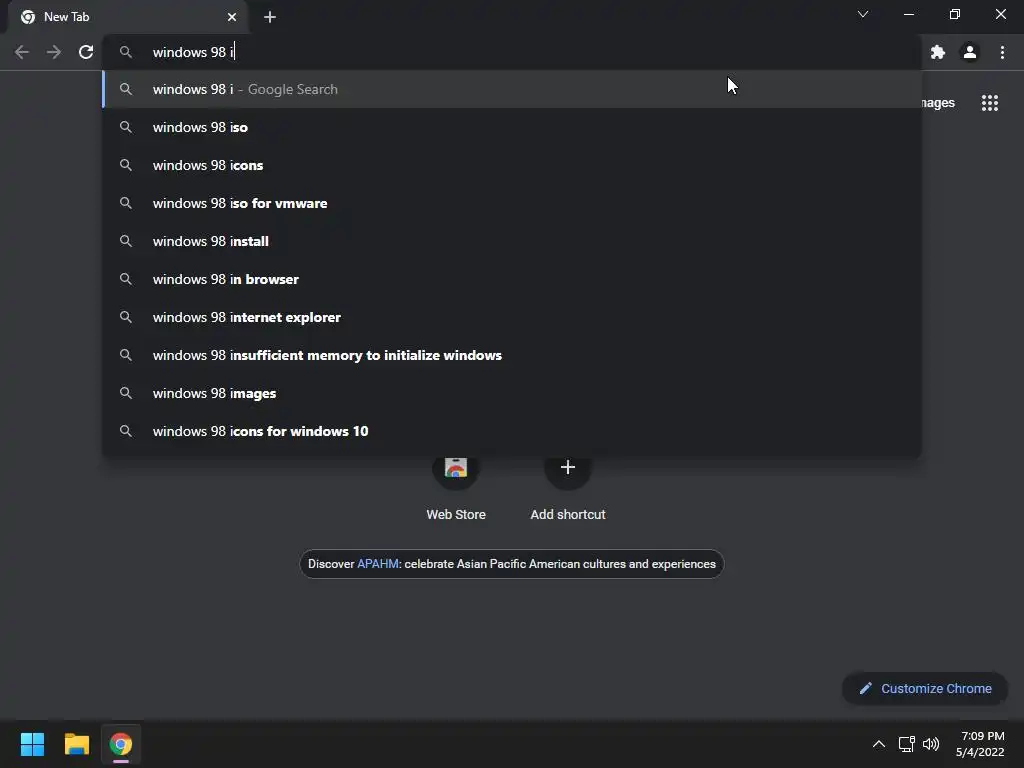Image resolution: width=1024 pixels, height=768 pixels.
Task: Open the clock showing 7:09 PM
Action: click(980, 744)
